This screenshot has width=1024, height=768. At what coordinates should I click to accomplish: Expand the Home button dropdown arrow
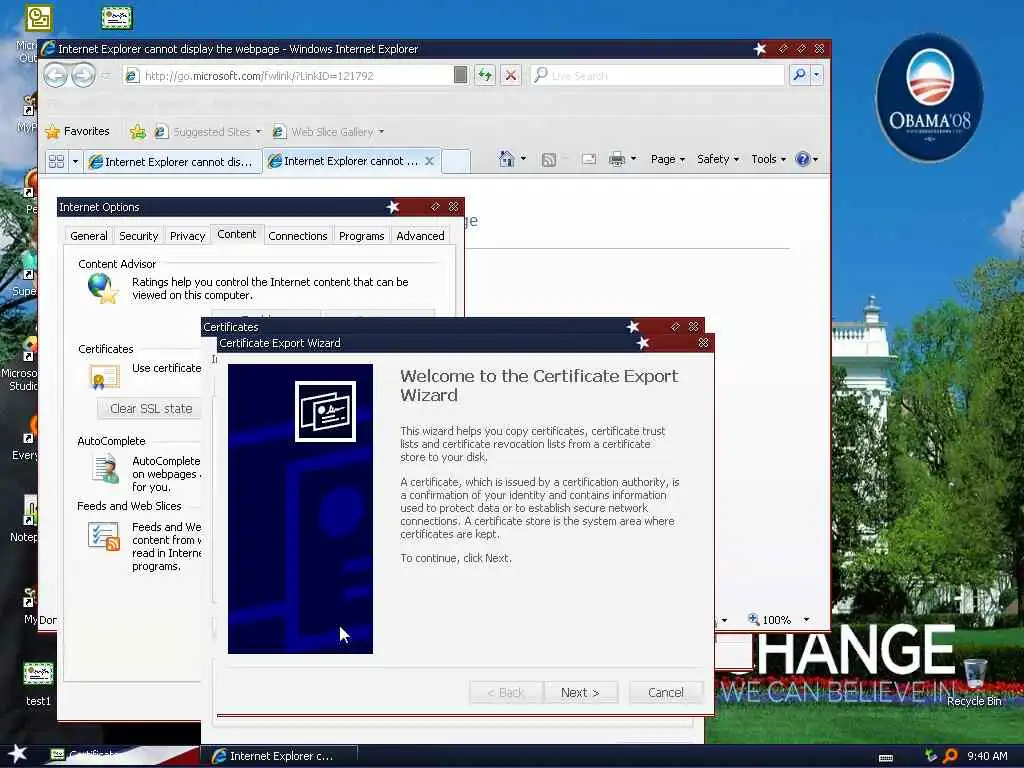[x=523, y=159]
